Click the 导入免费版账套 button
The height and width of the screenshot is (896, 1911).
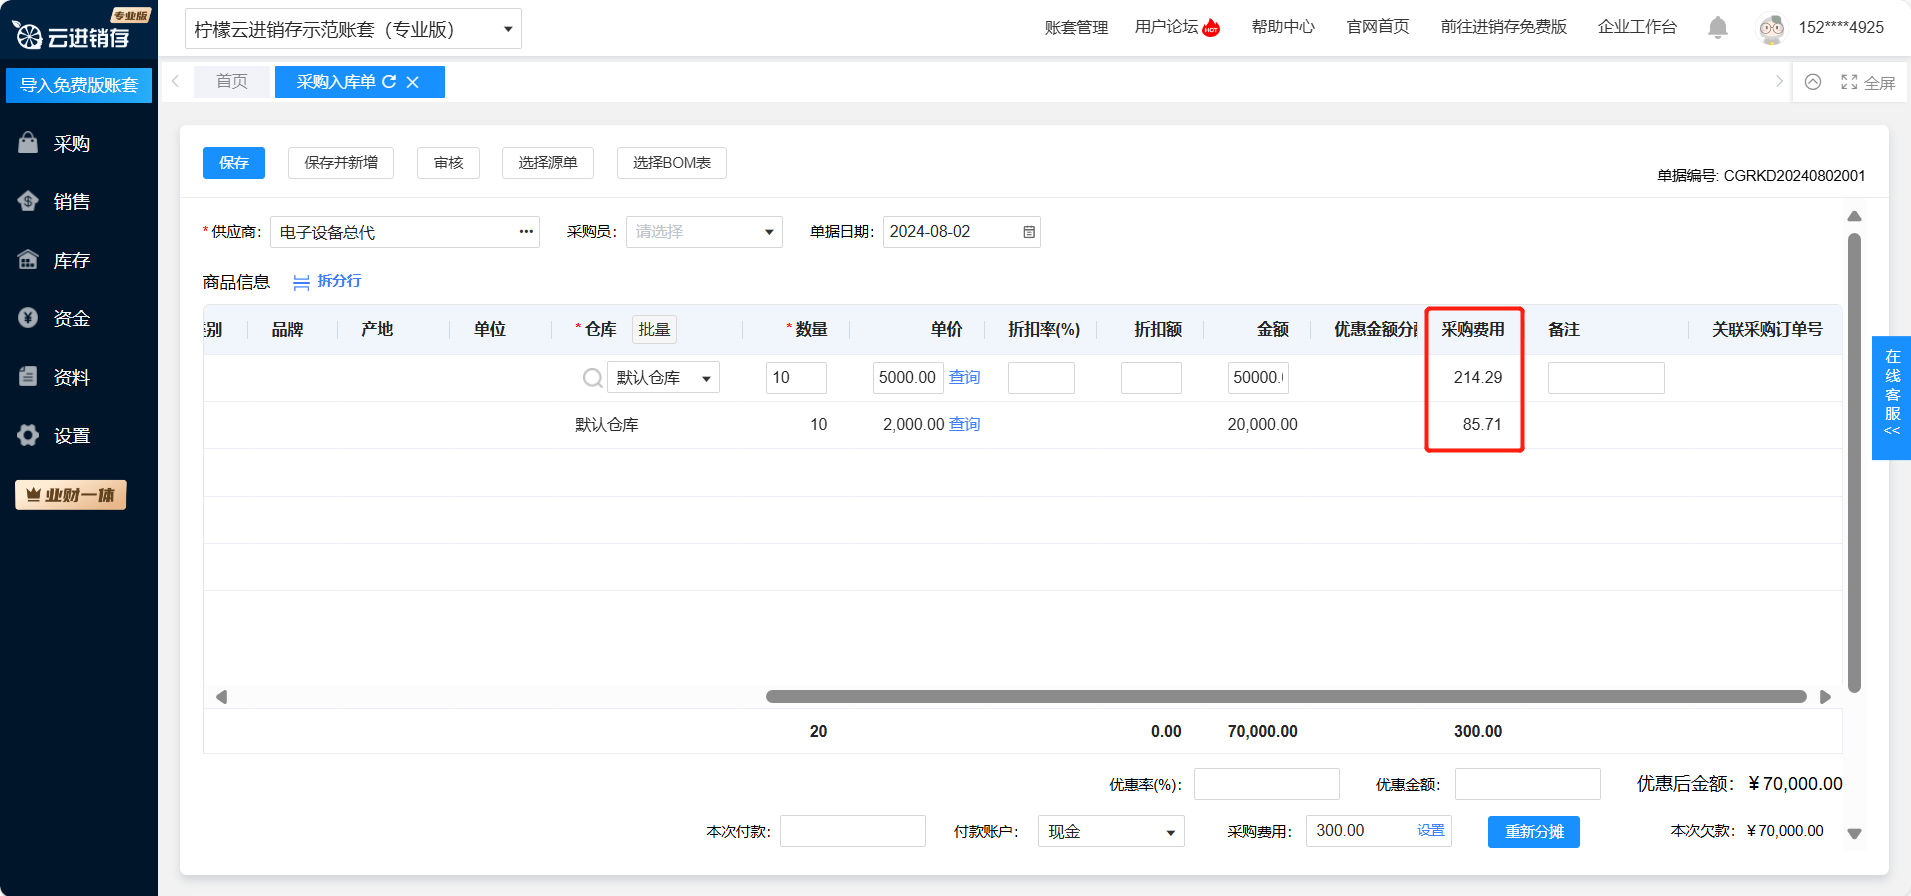(x=79, y=85)
